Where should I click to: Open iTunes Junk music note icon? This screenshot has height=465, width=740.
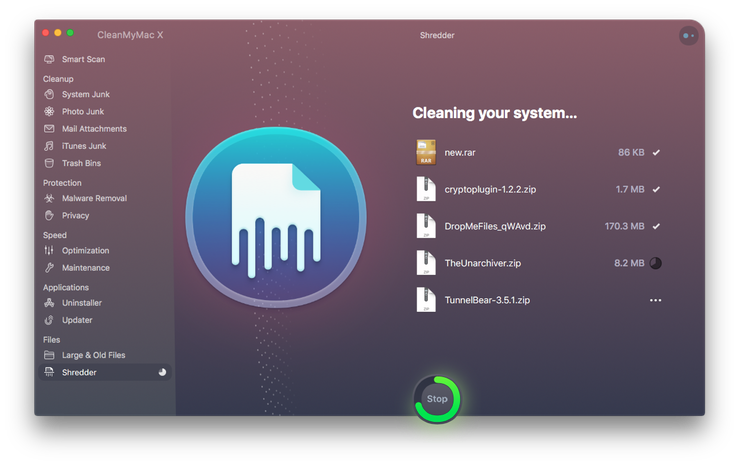tap(49, 146)
